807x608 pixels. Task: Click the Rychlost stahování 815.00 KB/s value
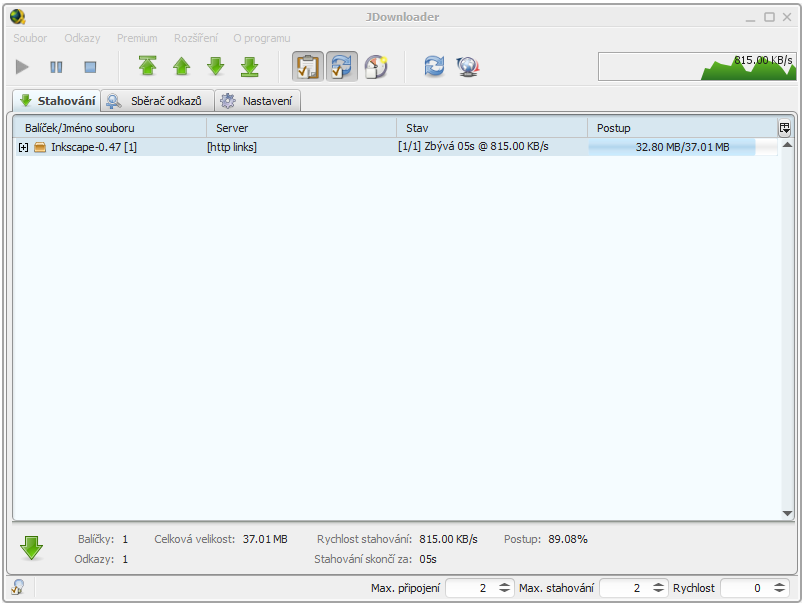pyautogui.click(x=448, y=540)
